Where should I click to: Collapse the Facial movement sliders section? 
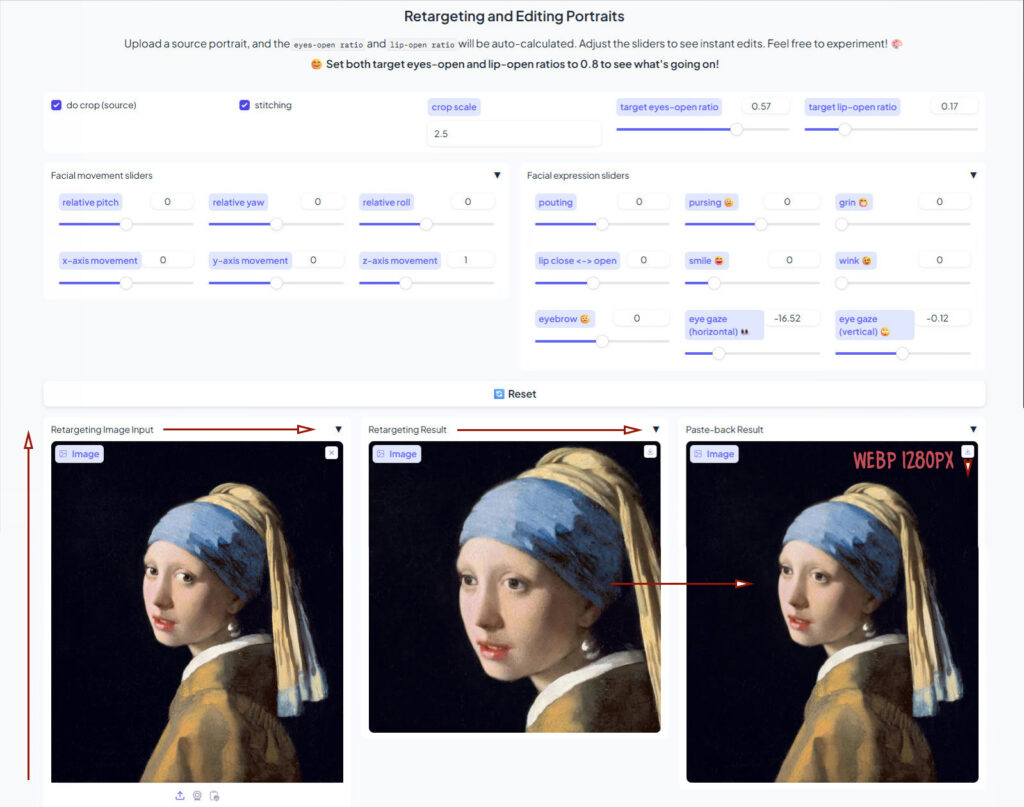[x=497, y=176]
